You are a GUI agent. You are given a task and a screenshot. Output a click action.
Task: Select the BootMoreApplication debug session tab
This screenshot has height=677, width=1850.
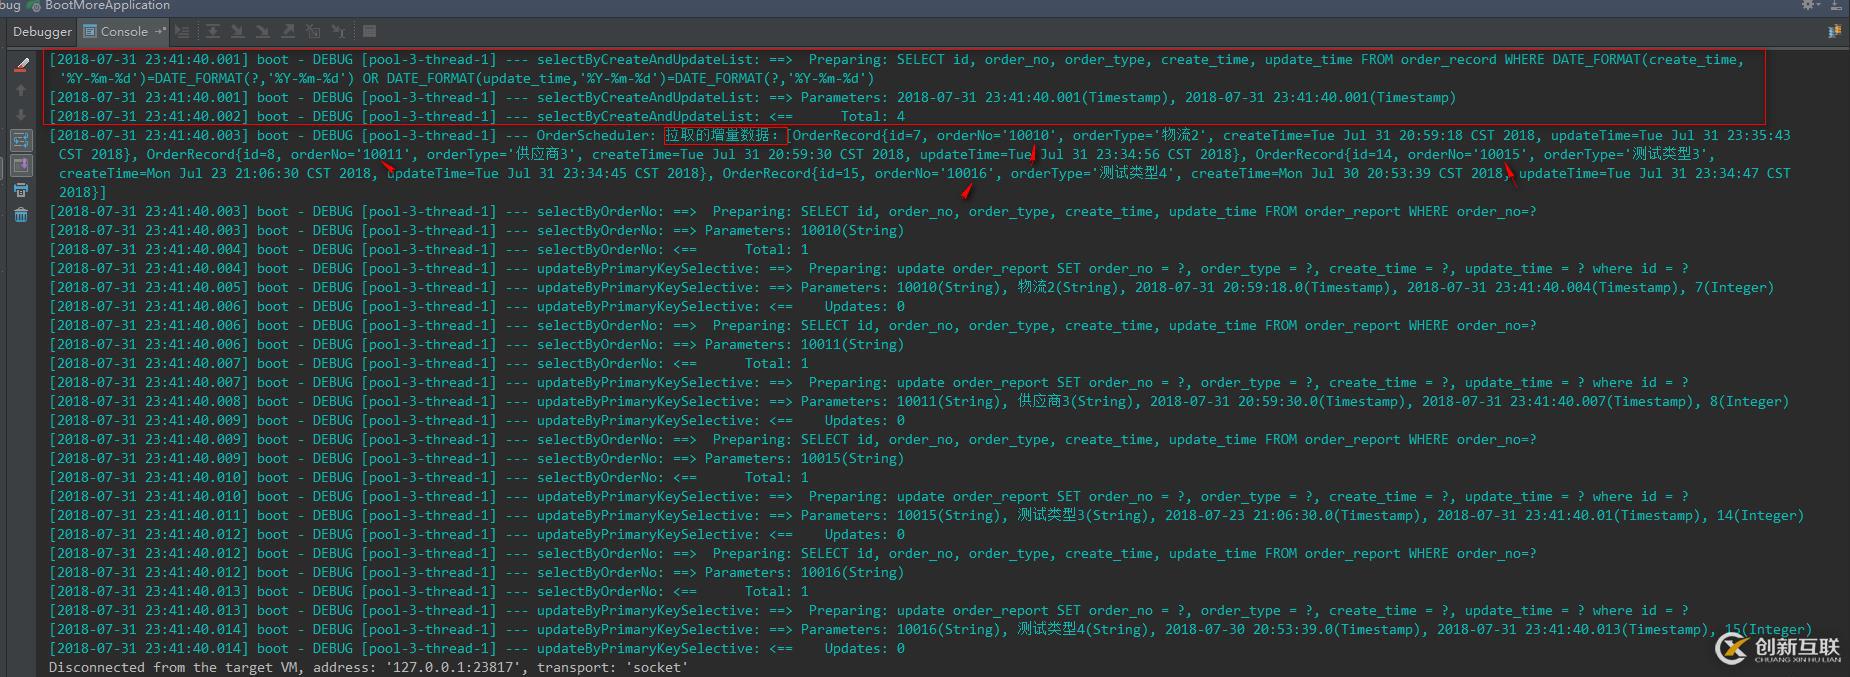click(x=97, y=5)
